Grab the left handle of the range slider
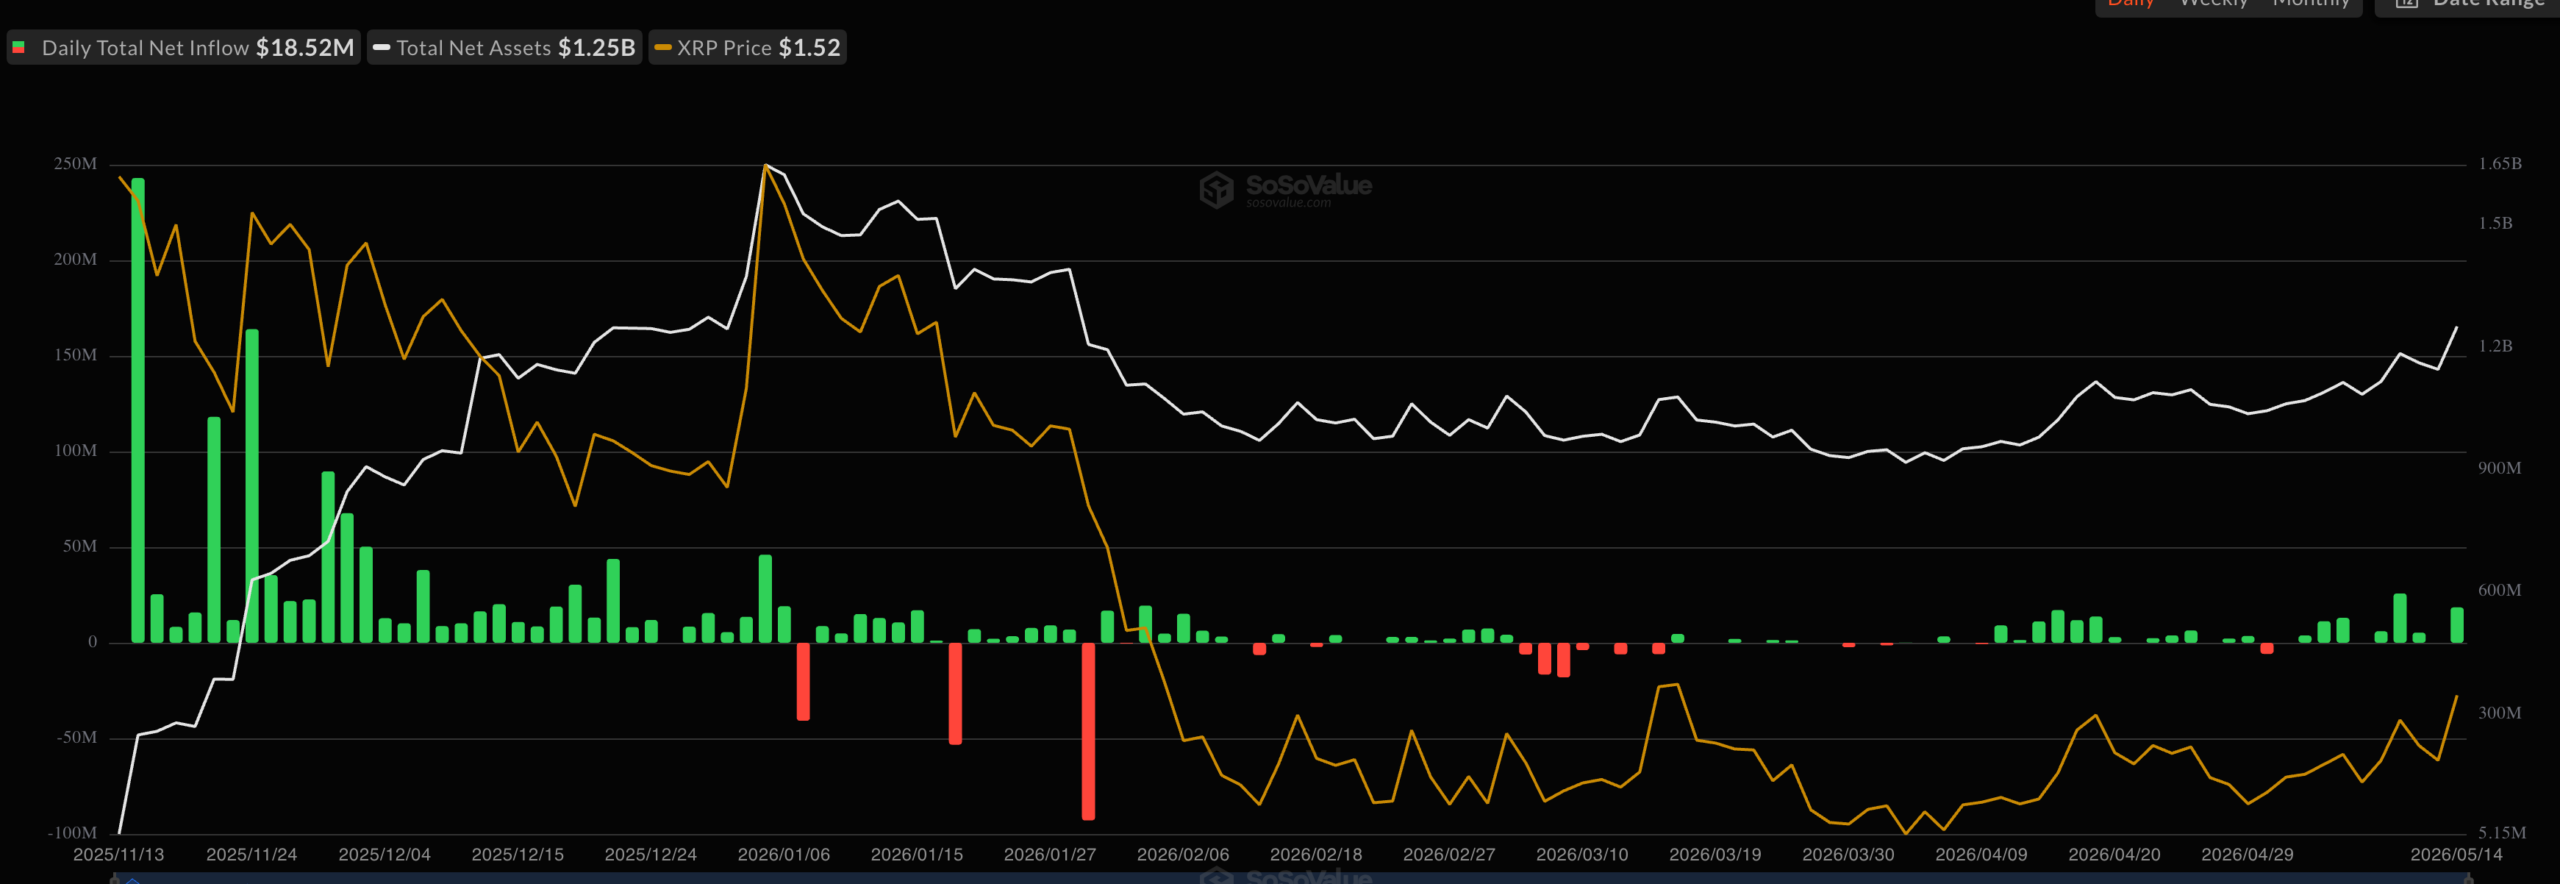This screenshot has height=884, width=2560. [115, 879]
